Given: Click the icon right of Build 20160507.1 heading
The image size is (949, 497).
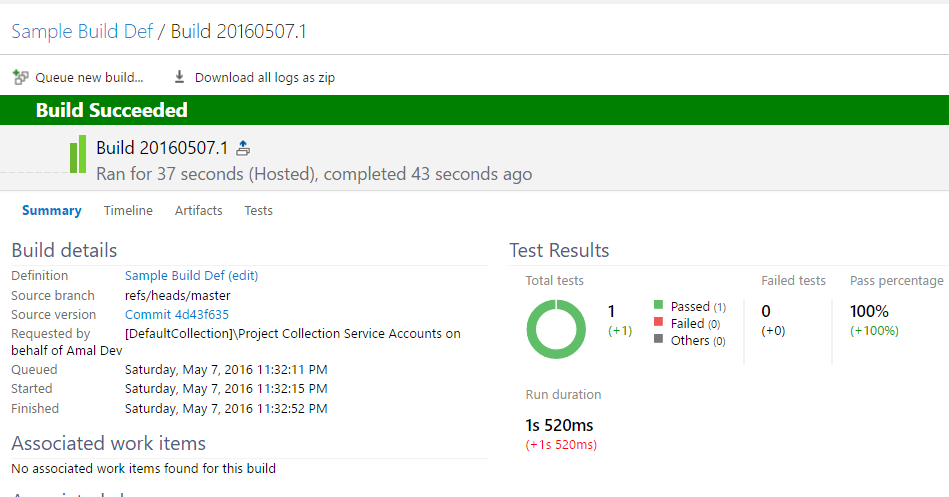Looking at the screenshot, I should point(243,149).
